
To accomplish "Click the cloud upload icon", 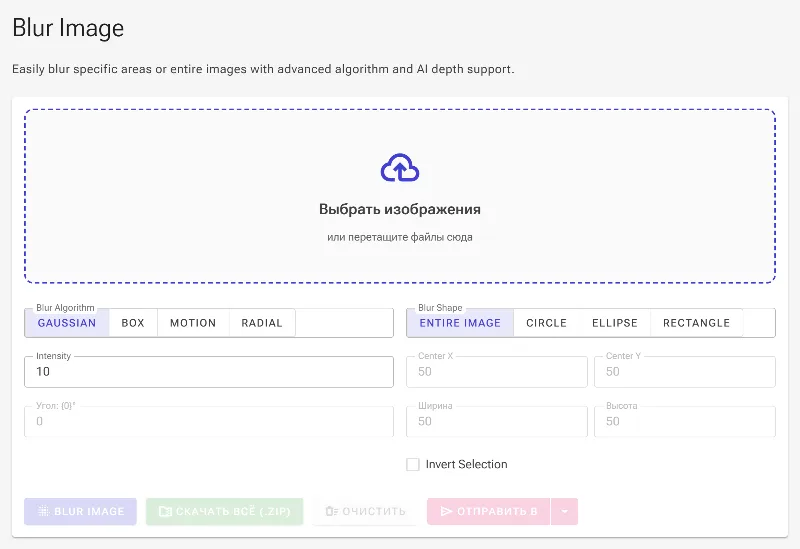I will pyautogui.click(x=399, y=168).
